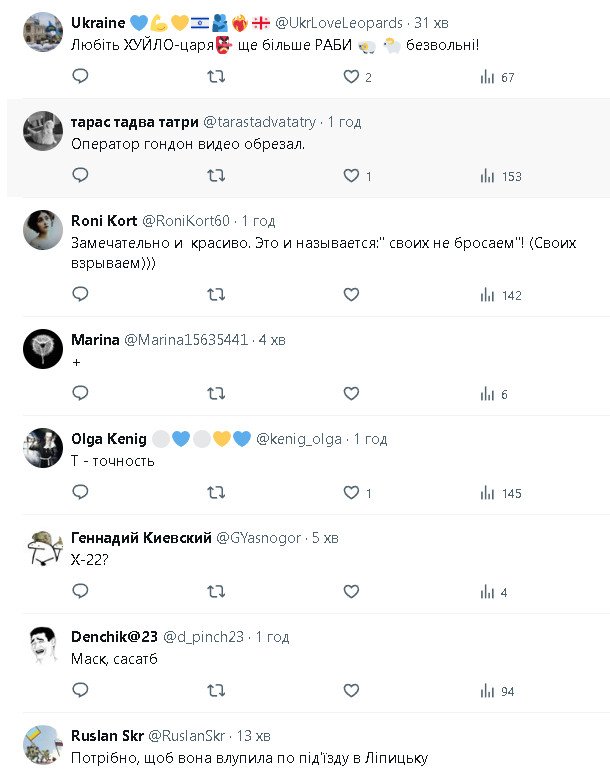Repost Marina's plus-sign tweet
The height and width of the screenshot is (772, 610).
click(x=215, y=394)
